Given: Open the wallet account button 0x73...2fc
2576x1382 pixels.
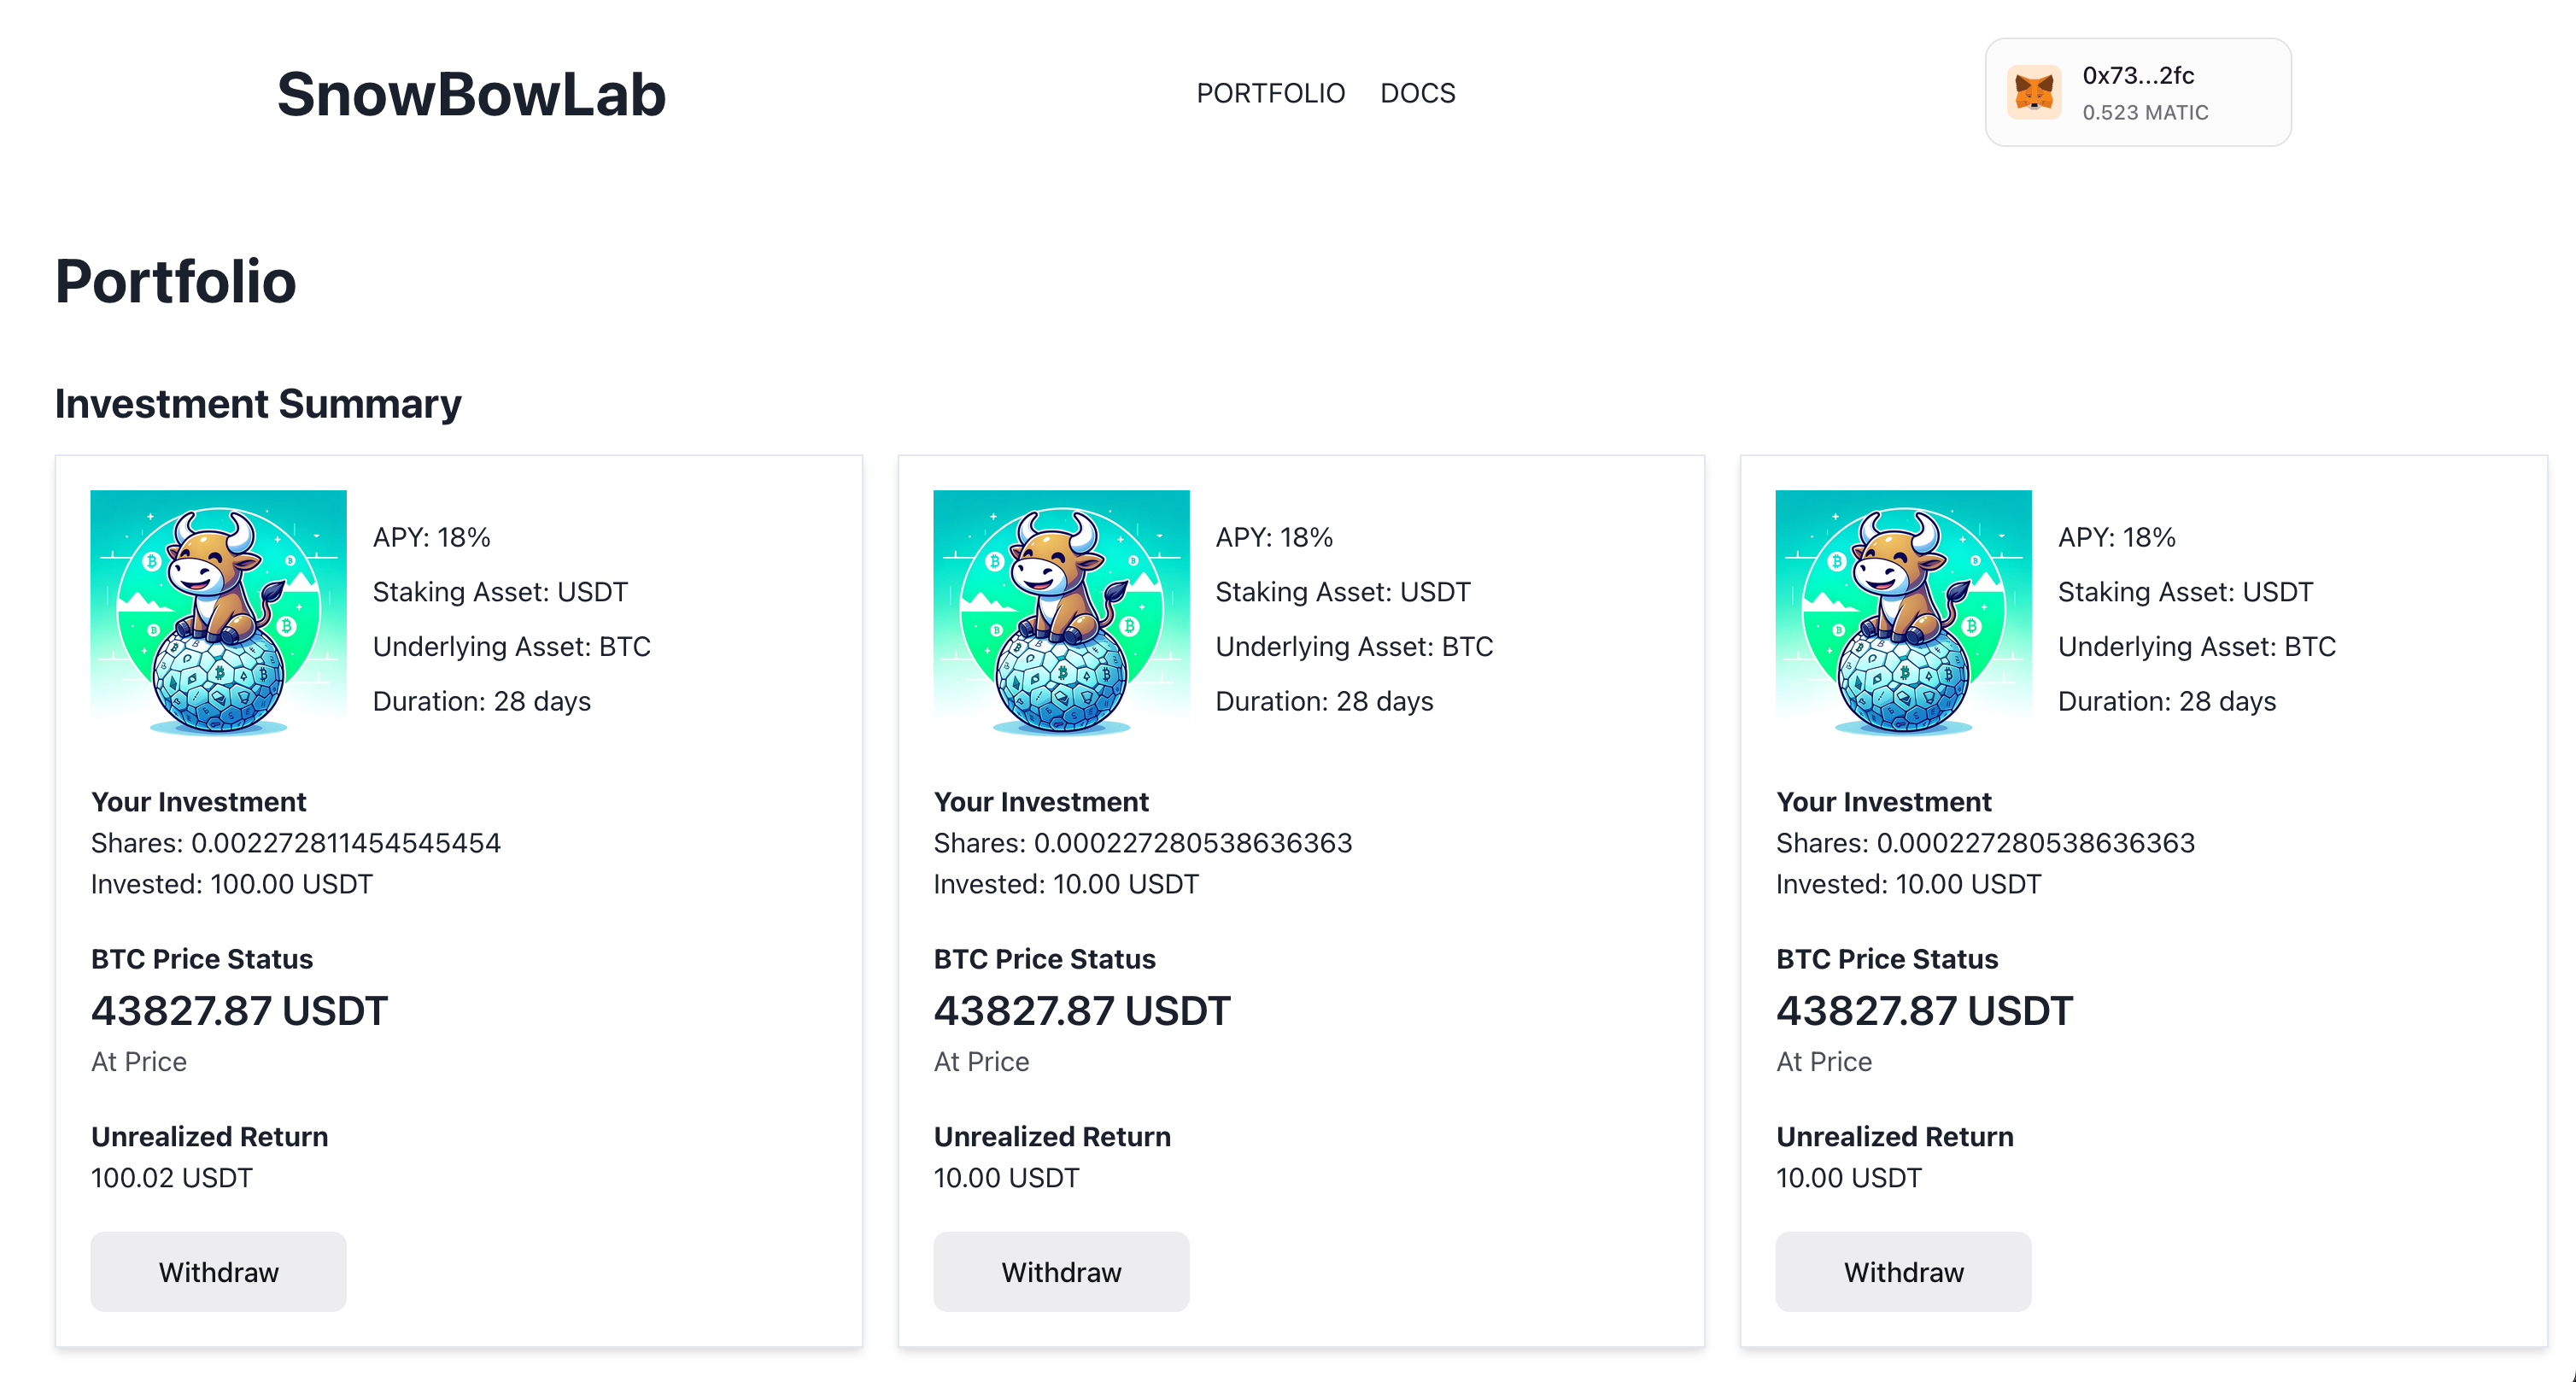Looking at the screenshot, I should tap(2138, 76).
